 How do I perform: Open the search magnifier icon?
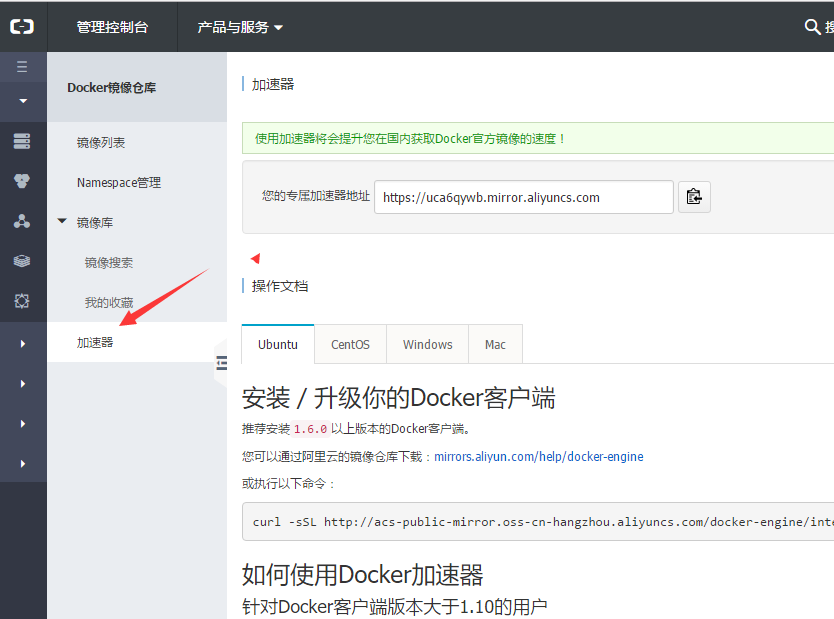point(812,27)
